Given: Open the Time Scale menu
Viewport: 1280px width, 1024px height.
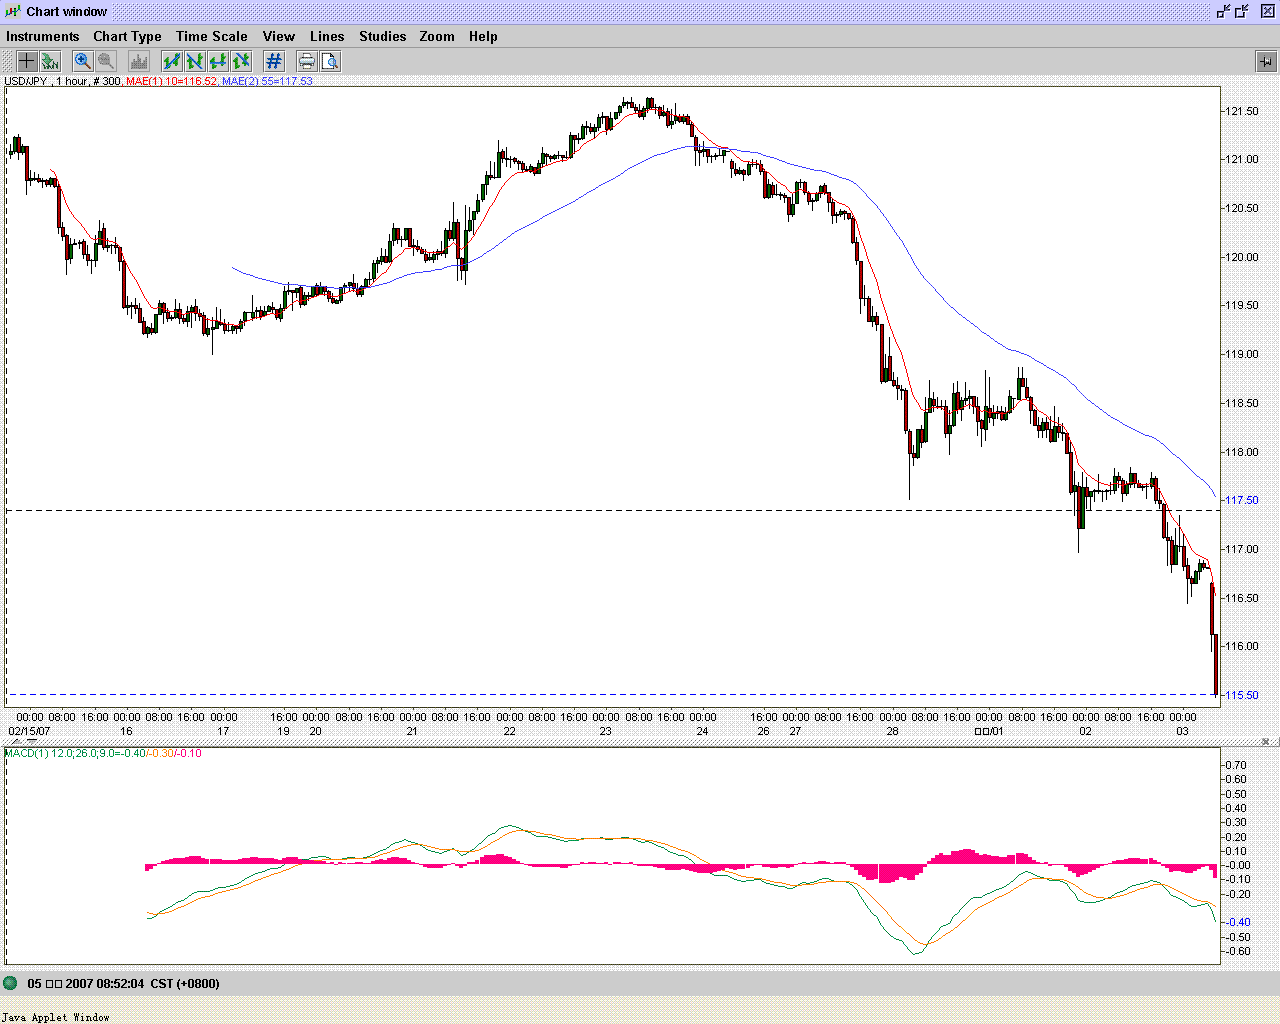Looking at the screenshot, I should (212, 36).
